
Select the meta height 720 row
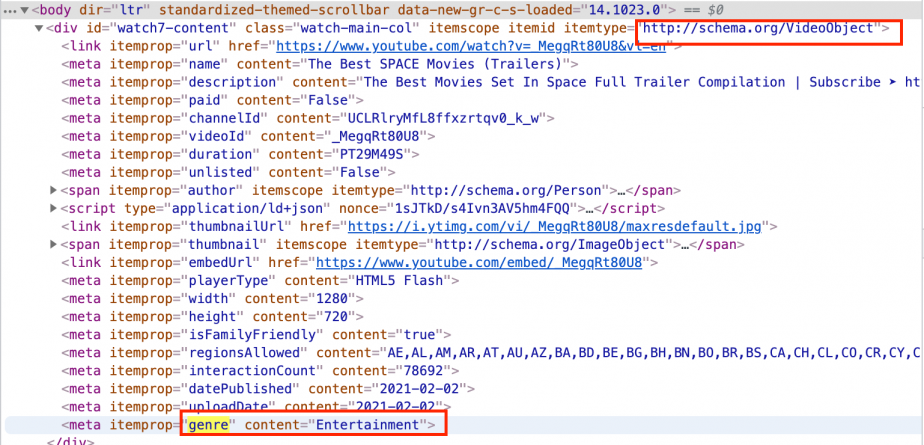tap(212, 317)
